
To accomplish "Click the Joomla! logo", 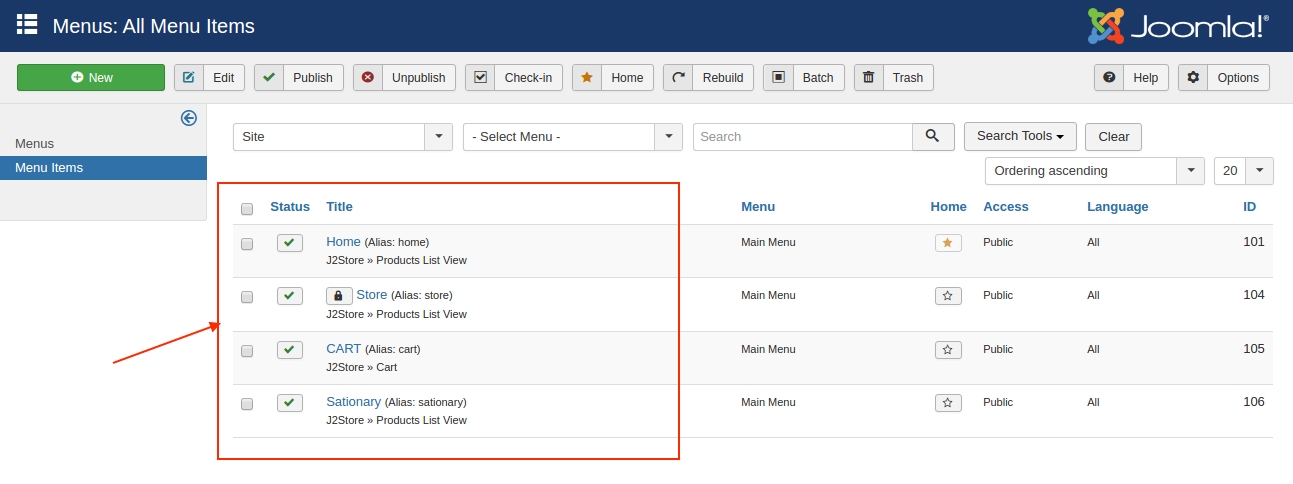I will [1178, 26].
